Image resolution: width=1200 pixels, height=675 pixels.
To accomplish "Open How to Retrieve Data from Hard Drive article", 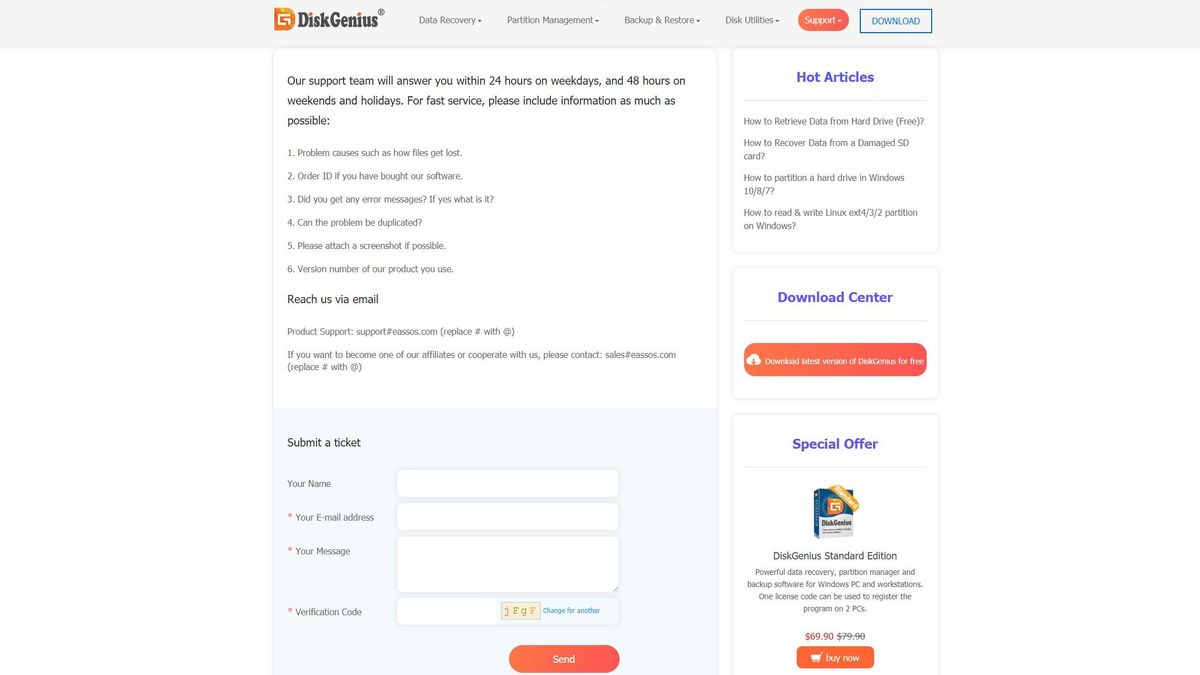I will 833,121.
